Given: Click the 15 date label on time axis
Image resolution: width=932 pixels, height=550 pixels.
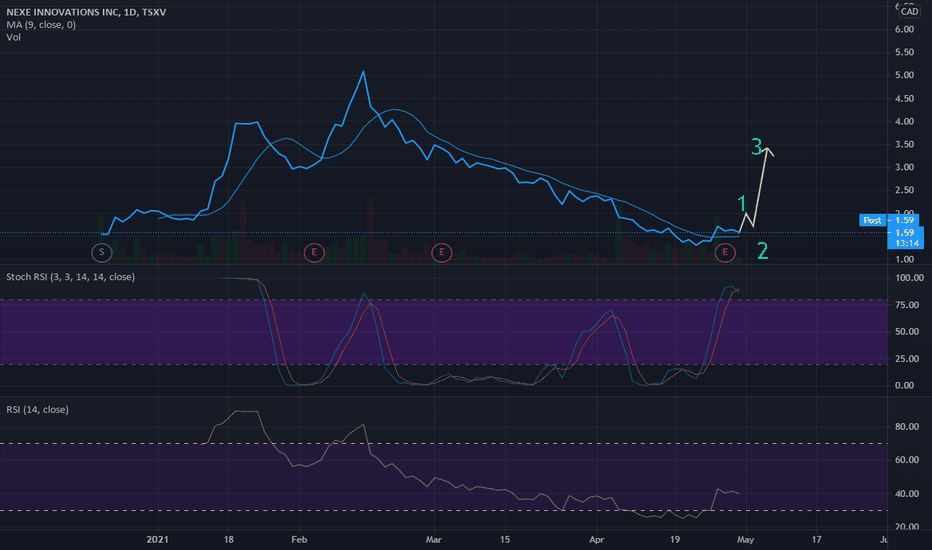Looking at the screenshot, I should [x=505, y=539].
